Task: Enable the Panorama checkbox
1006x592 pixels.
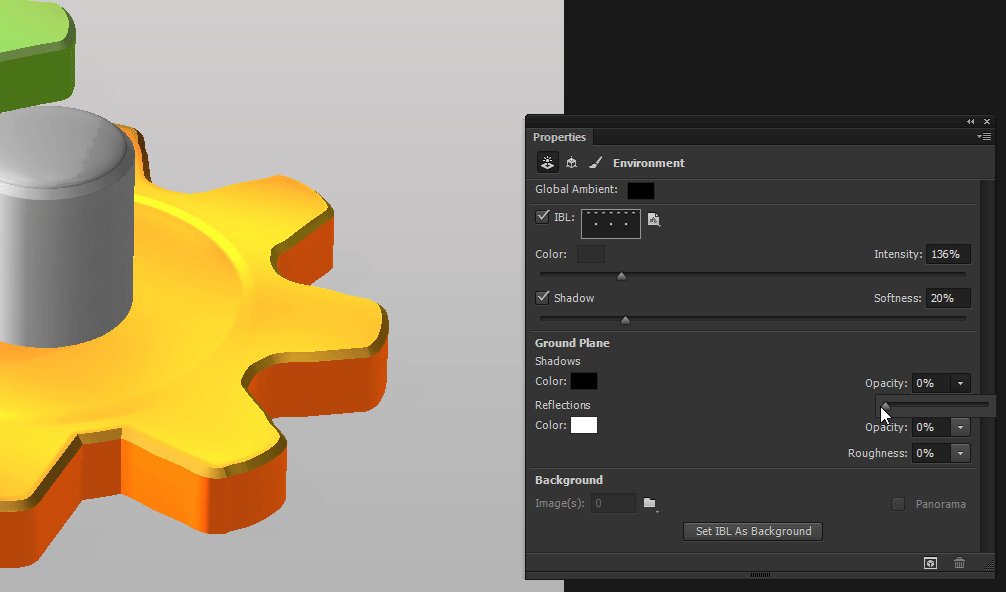Action: tap(898, 504)
